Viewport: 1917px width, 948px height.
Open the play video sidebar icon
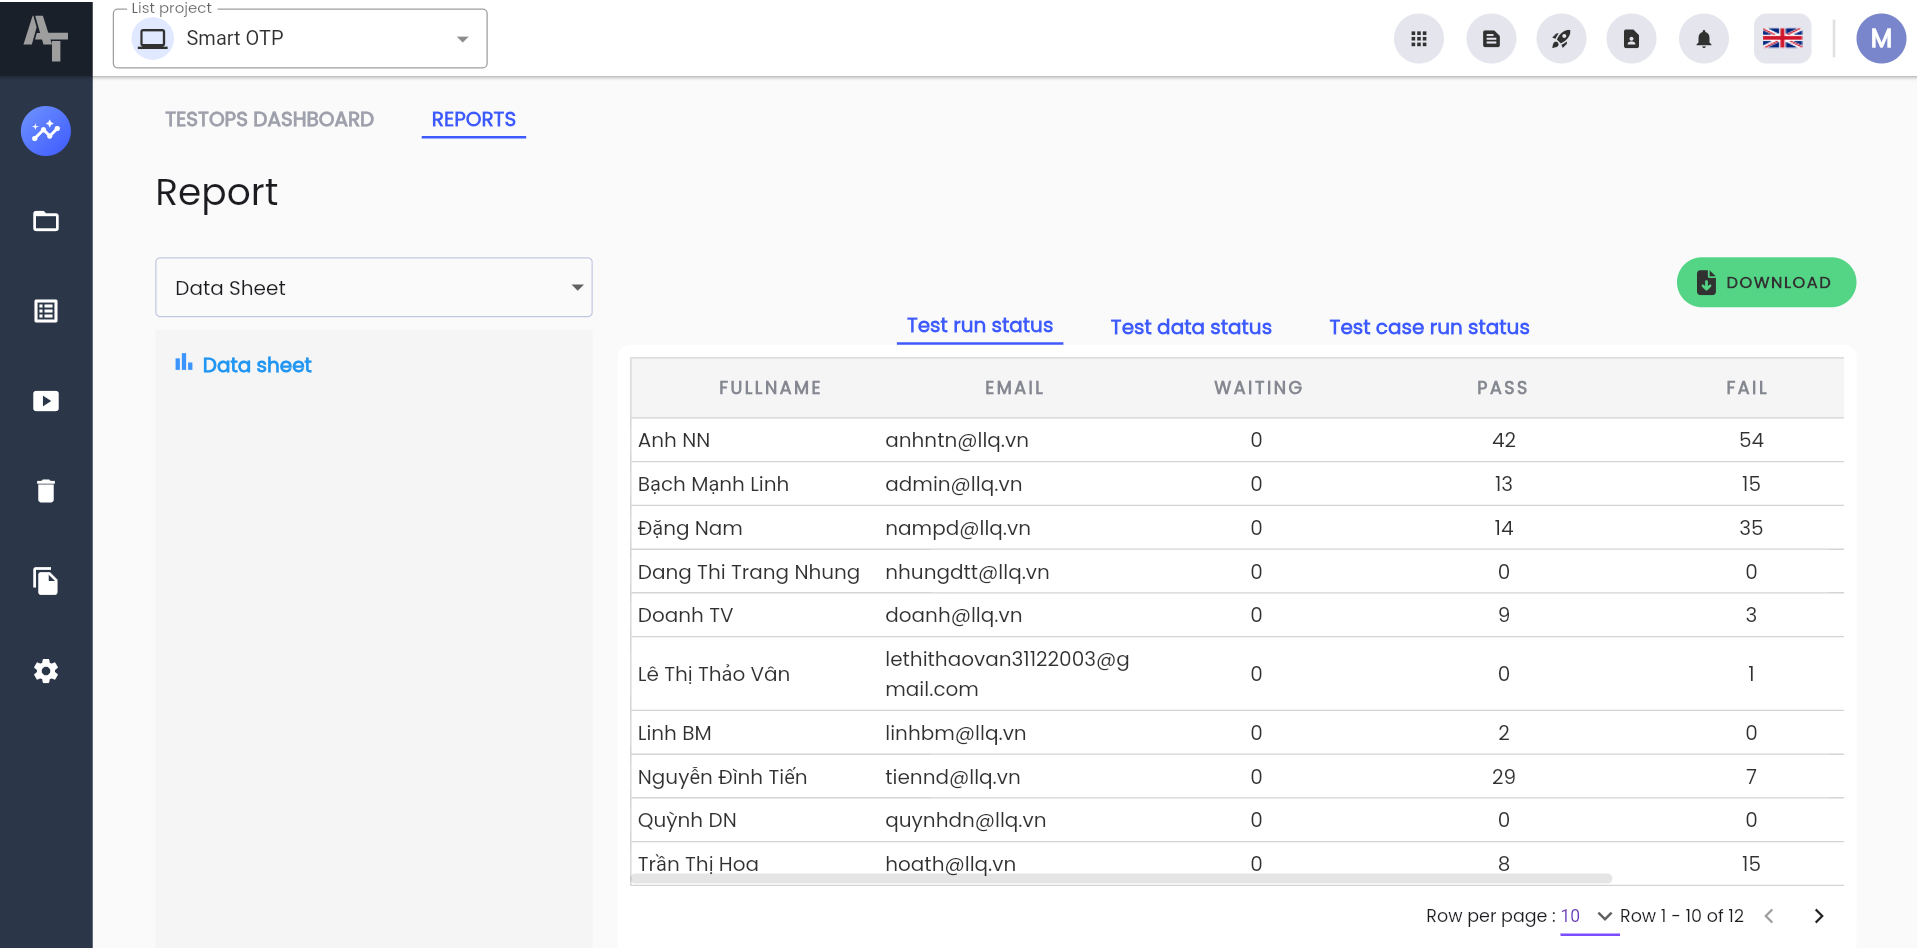click(x=46, y=401)
